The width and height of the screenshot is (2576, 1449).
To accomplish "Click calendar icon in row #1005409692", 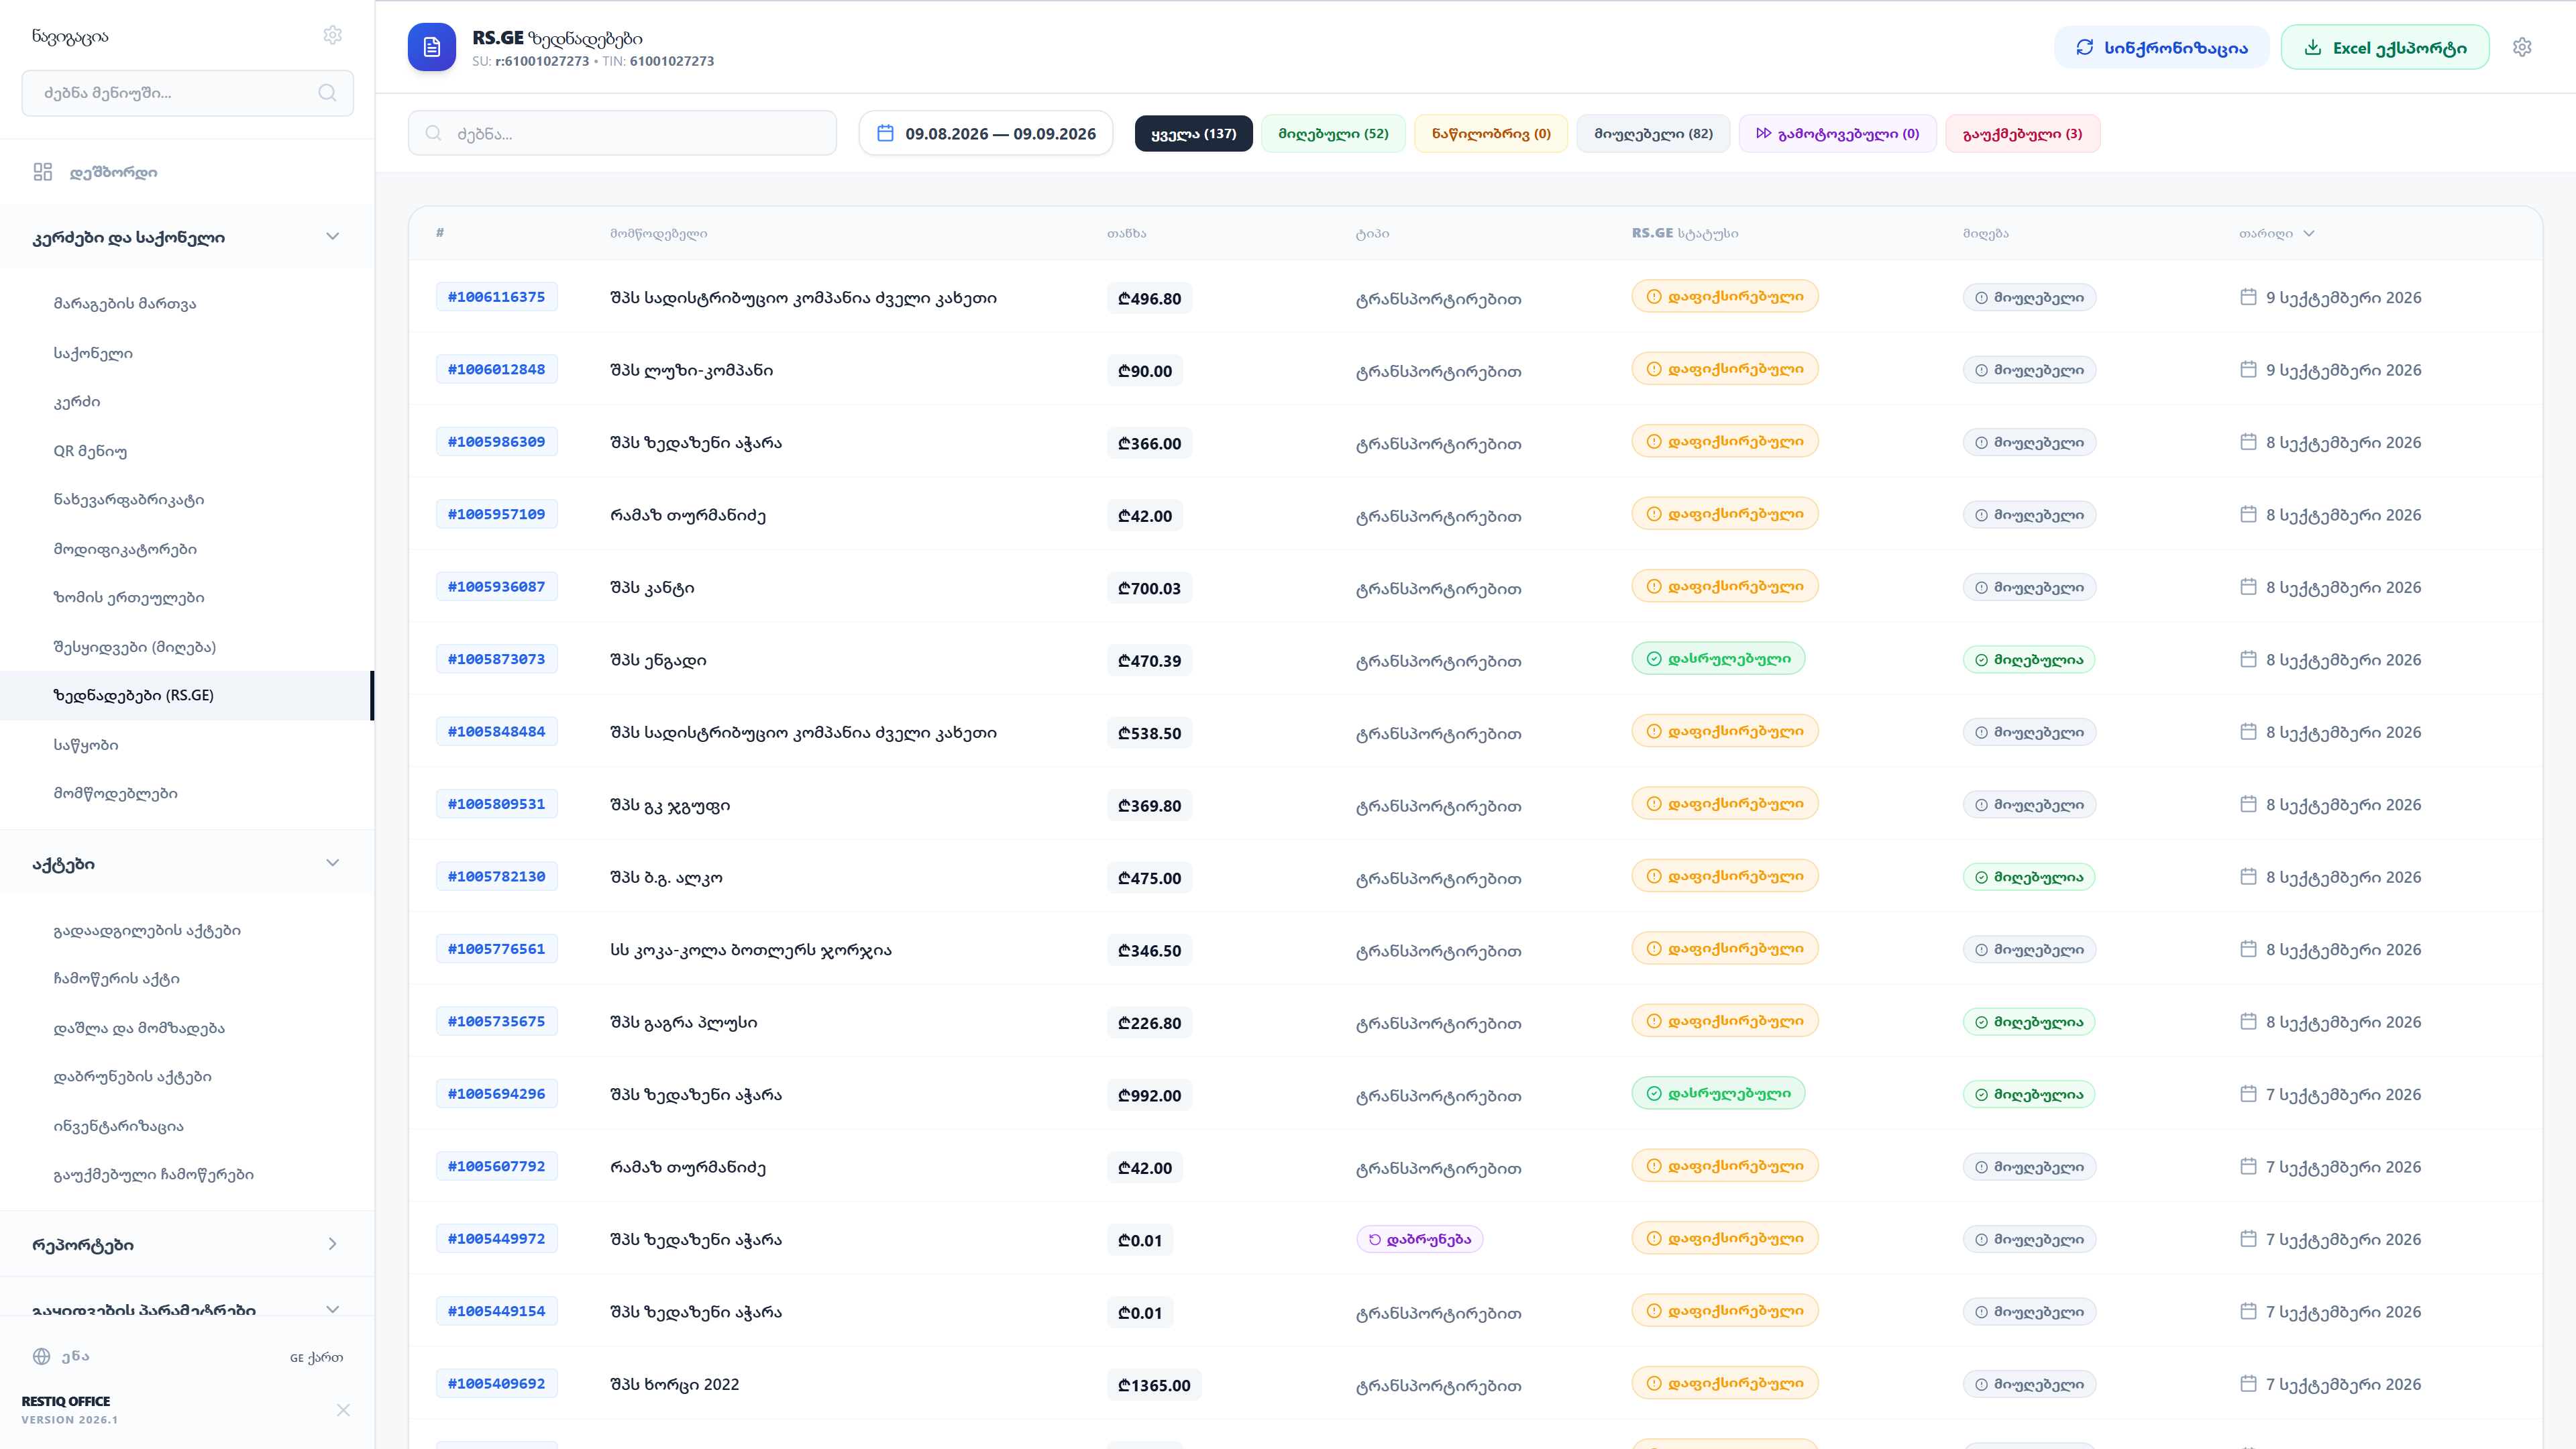I will click(x=2248, y=1384).
